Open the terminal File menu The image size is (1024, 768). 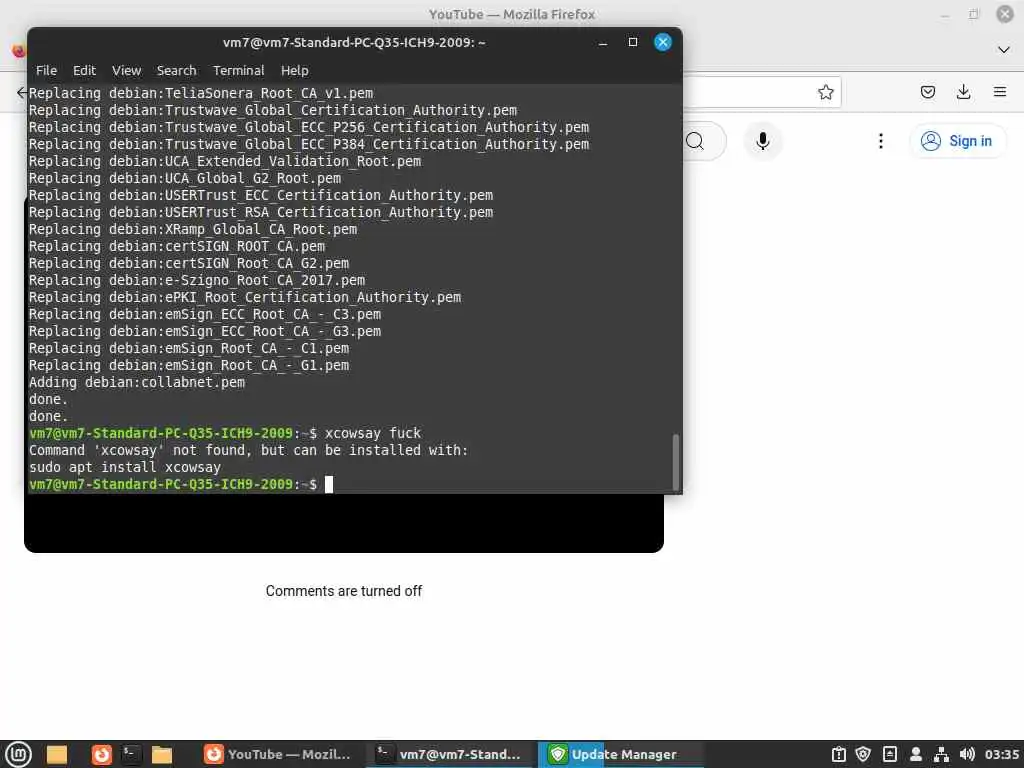pos(46,71)
